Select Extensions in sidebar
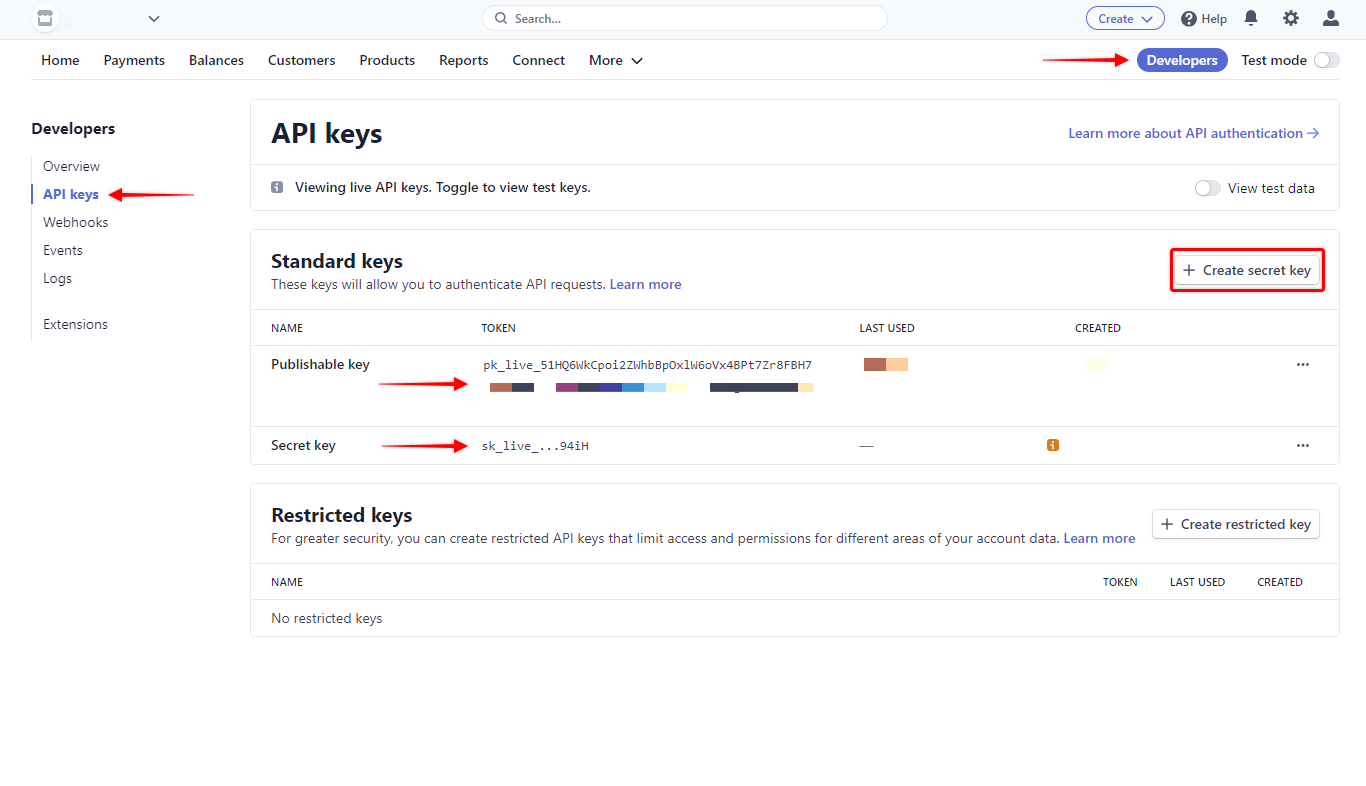The height and width of the screenshot is (786, 1366). [x=75, y=324]
